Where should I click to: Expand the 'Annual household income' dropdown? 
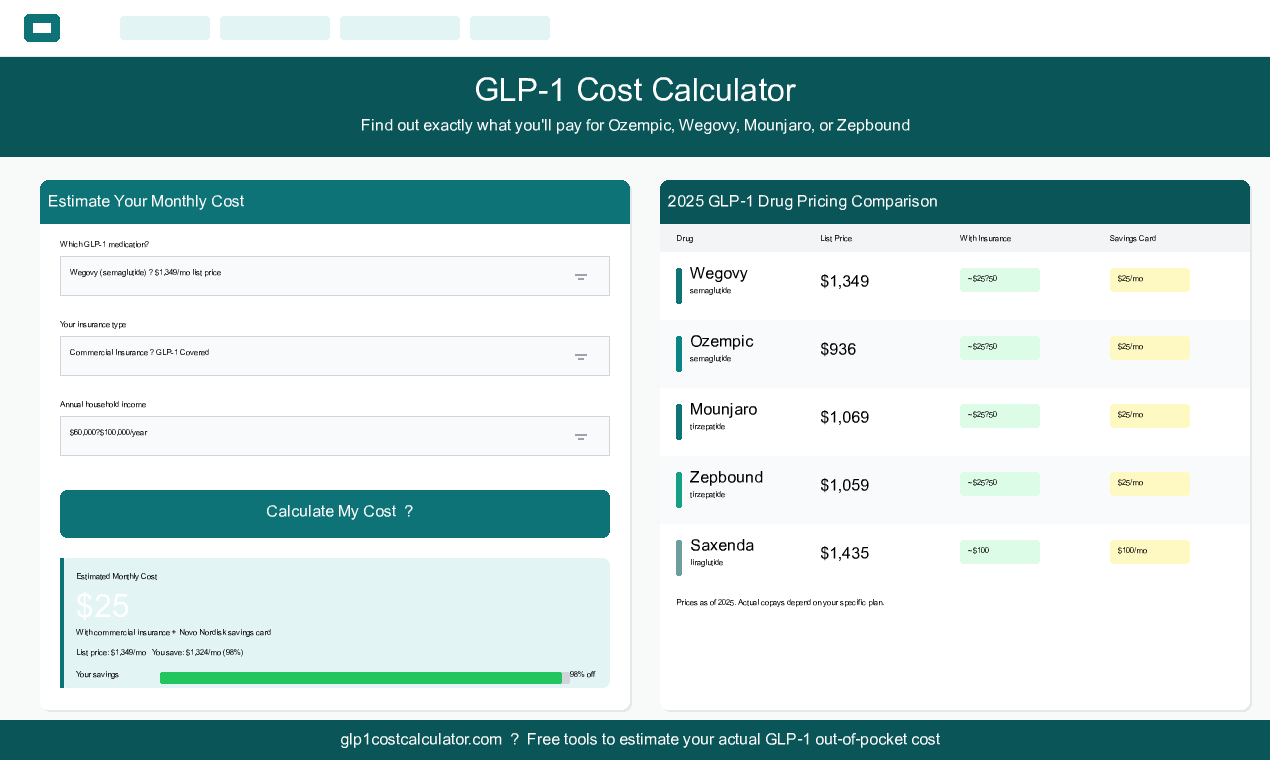coord(335,436)
